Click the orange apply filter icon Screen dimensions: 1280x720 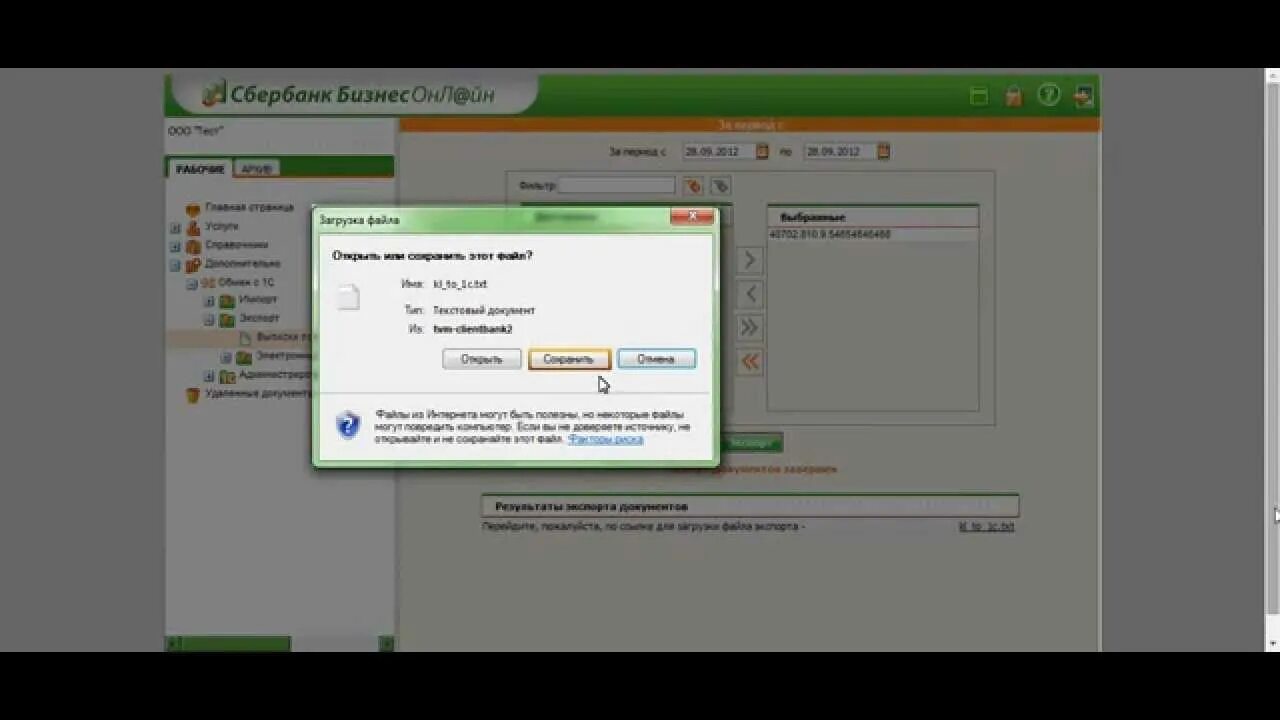693,186
